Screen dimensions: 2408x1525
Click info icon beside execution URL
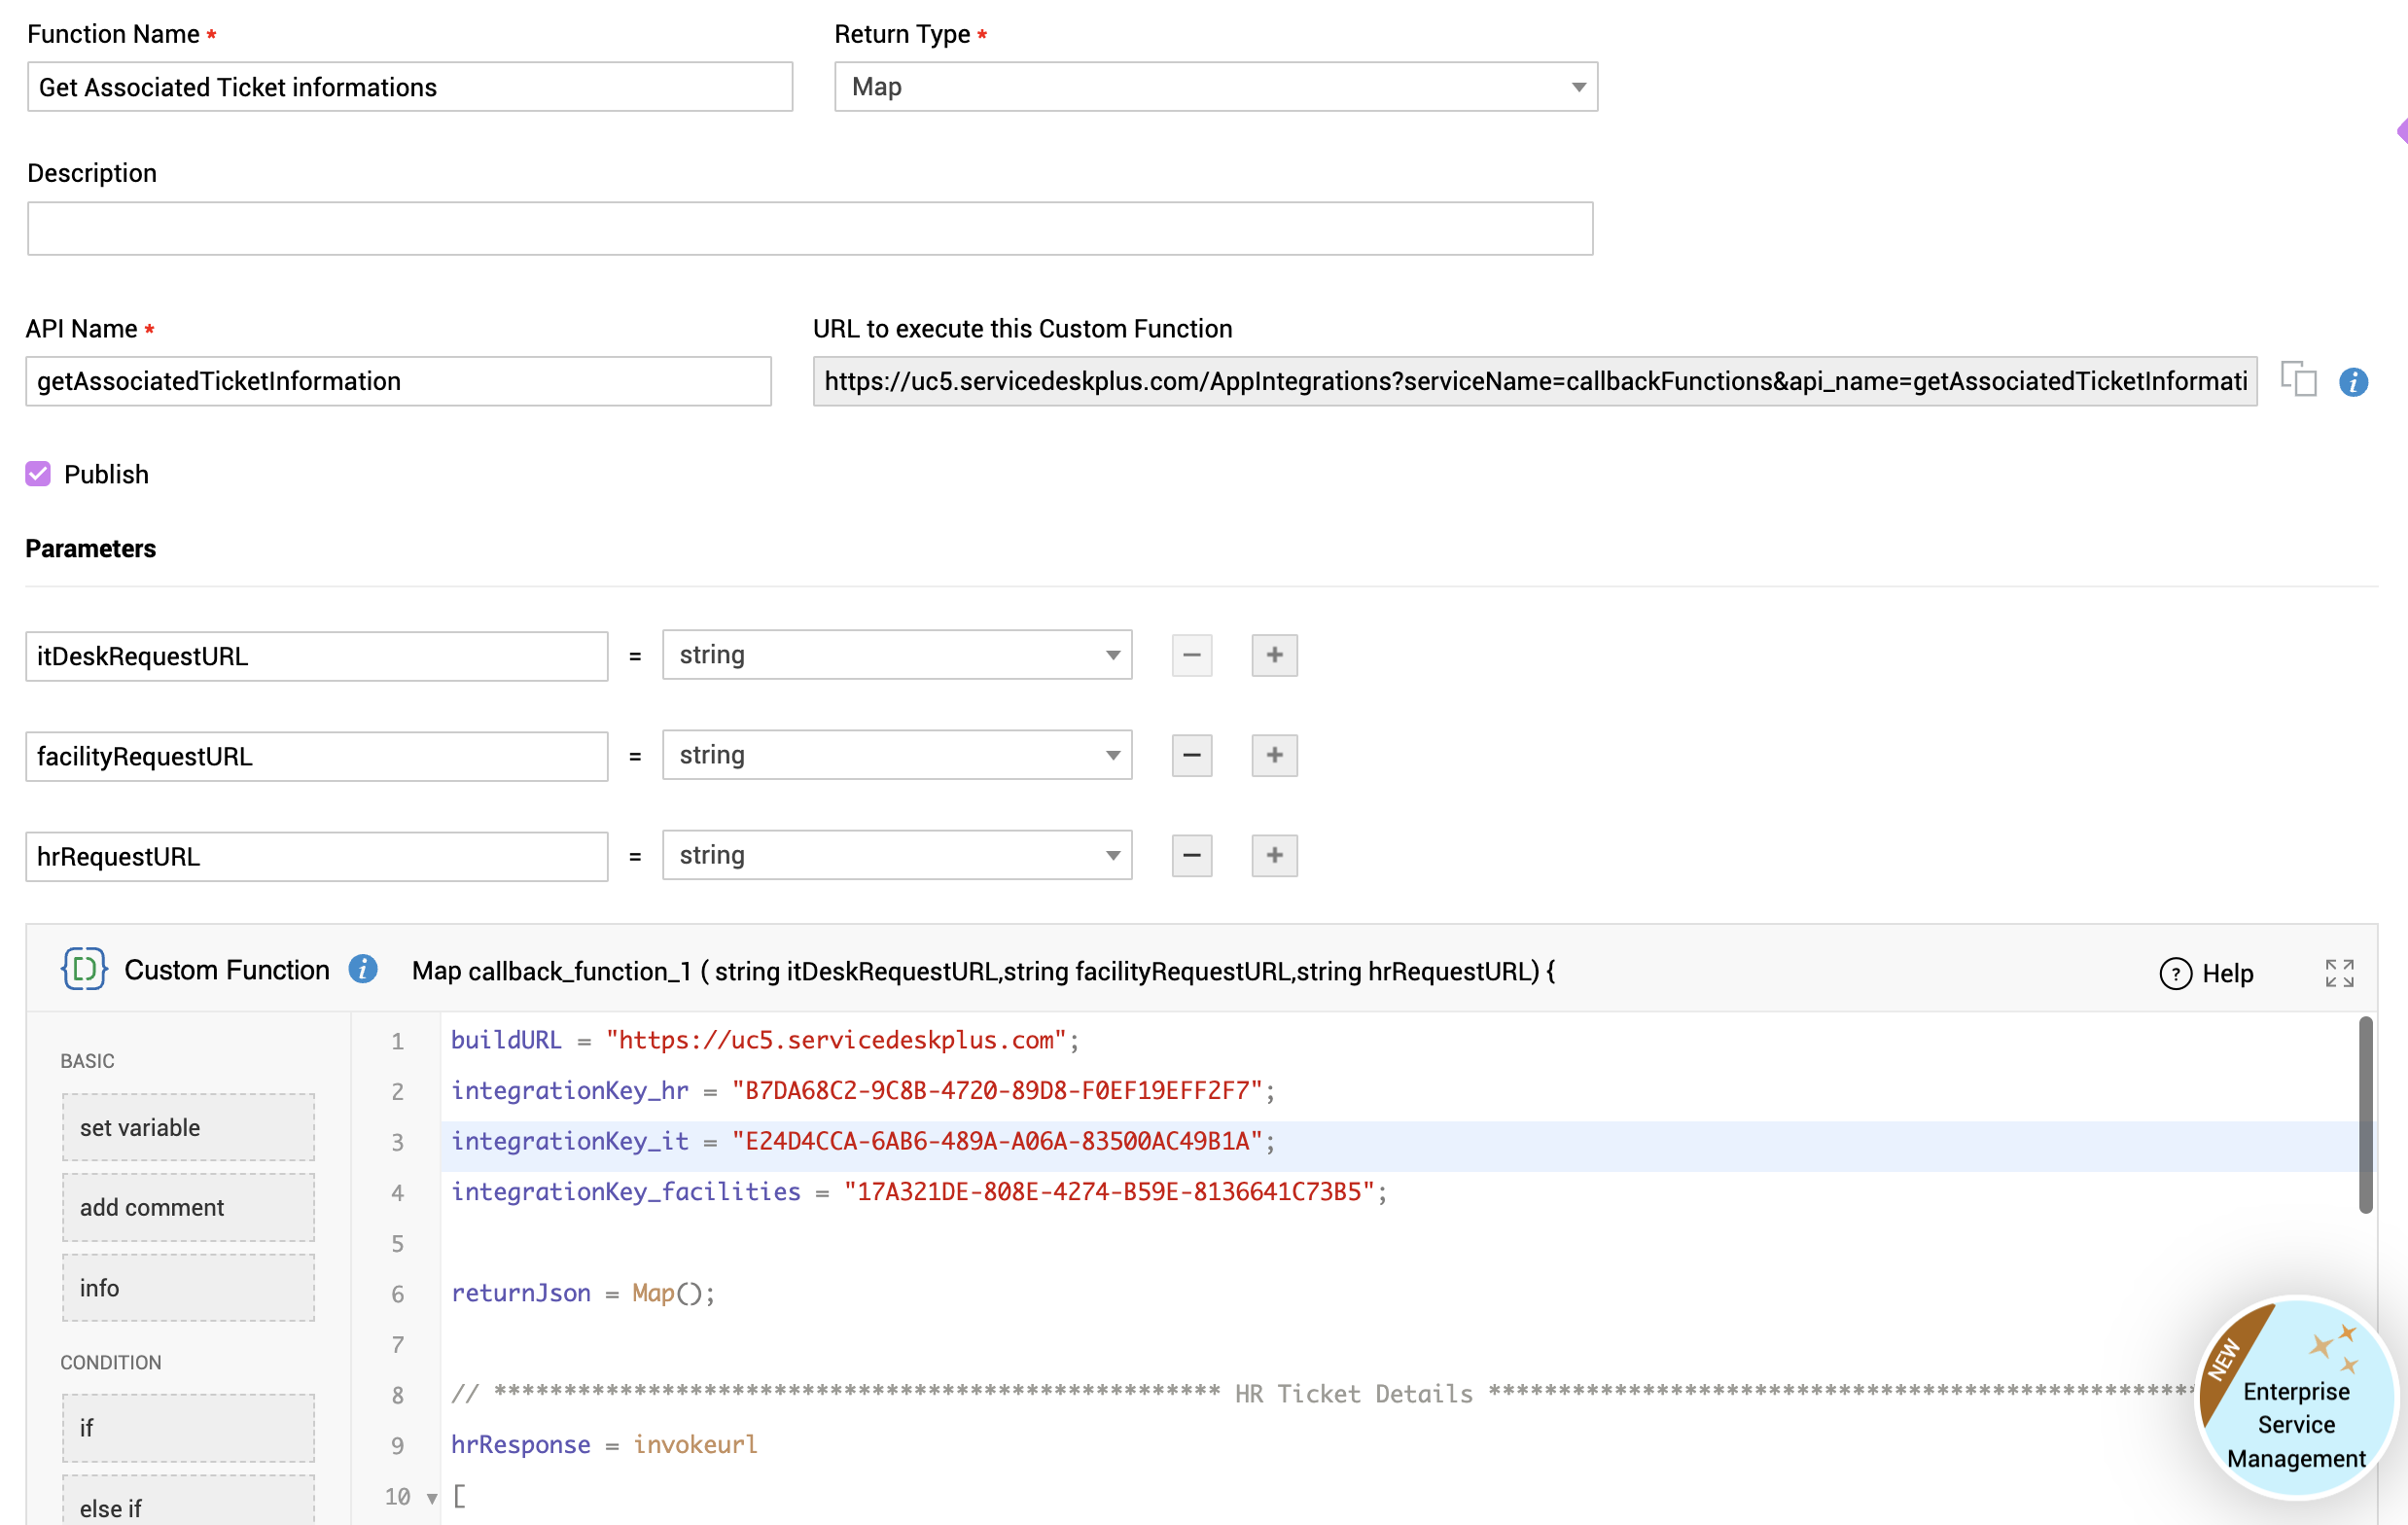[2353, 382]
